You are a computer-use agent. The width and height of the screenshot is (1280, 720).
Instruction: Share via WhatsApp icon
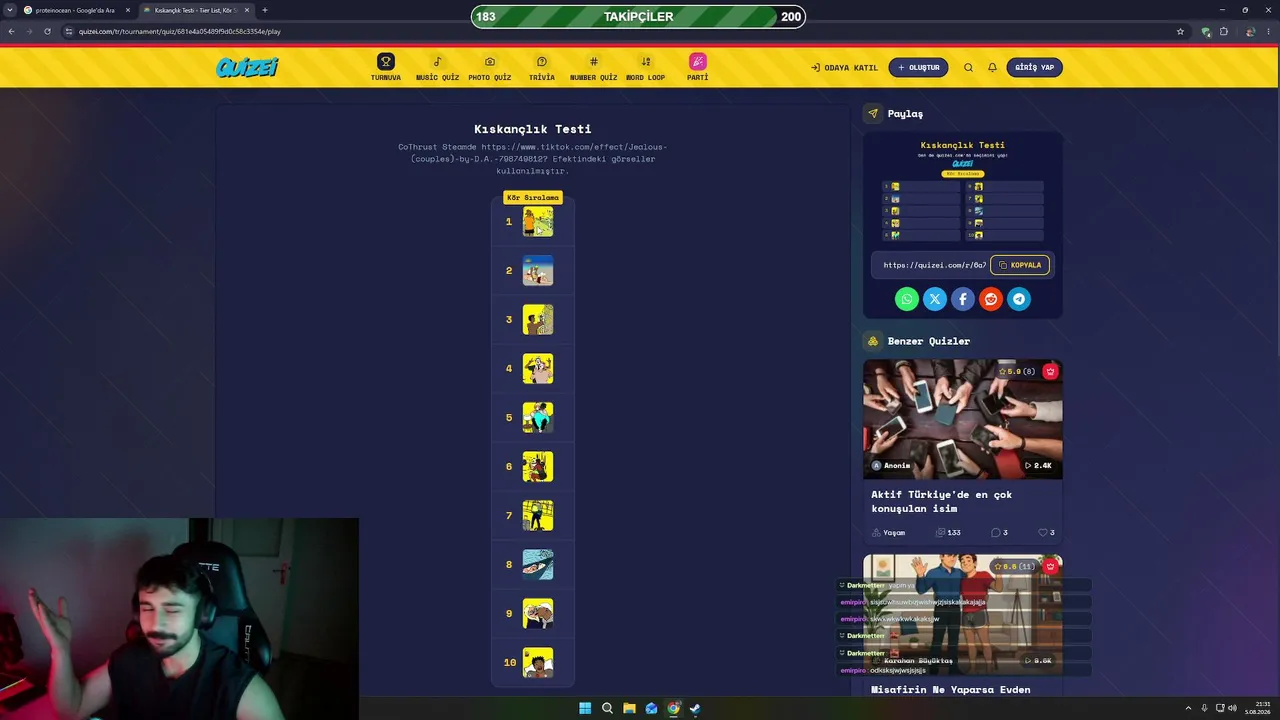[907, 299]
